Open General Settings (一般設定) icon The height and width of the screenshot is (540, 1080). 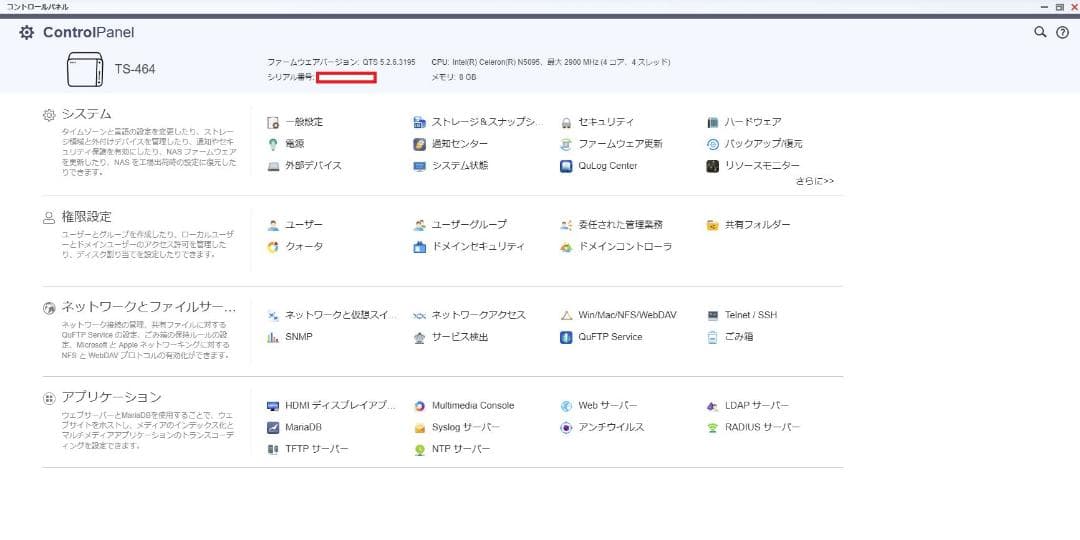(273, 123)
